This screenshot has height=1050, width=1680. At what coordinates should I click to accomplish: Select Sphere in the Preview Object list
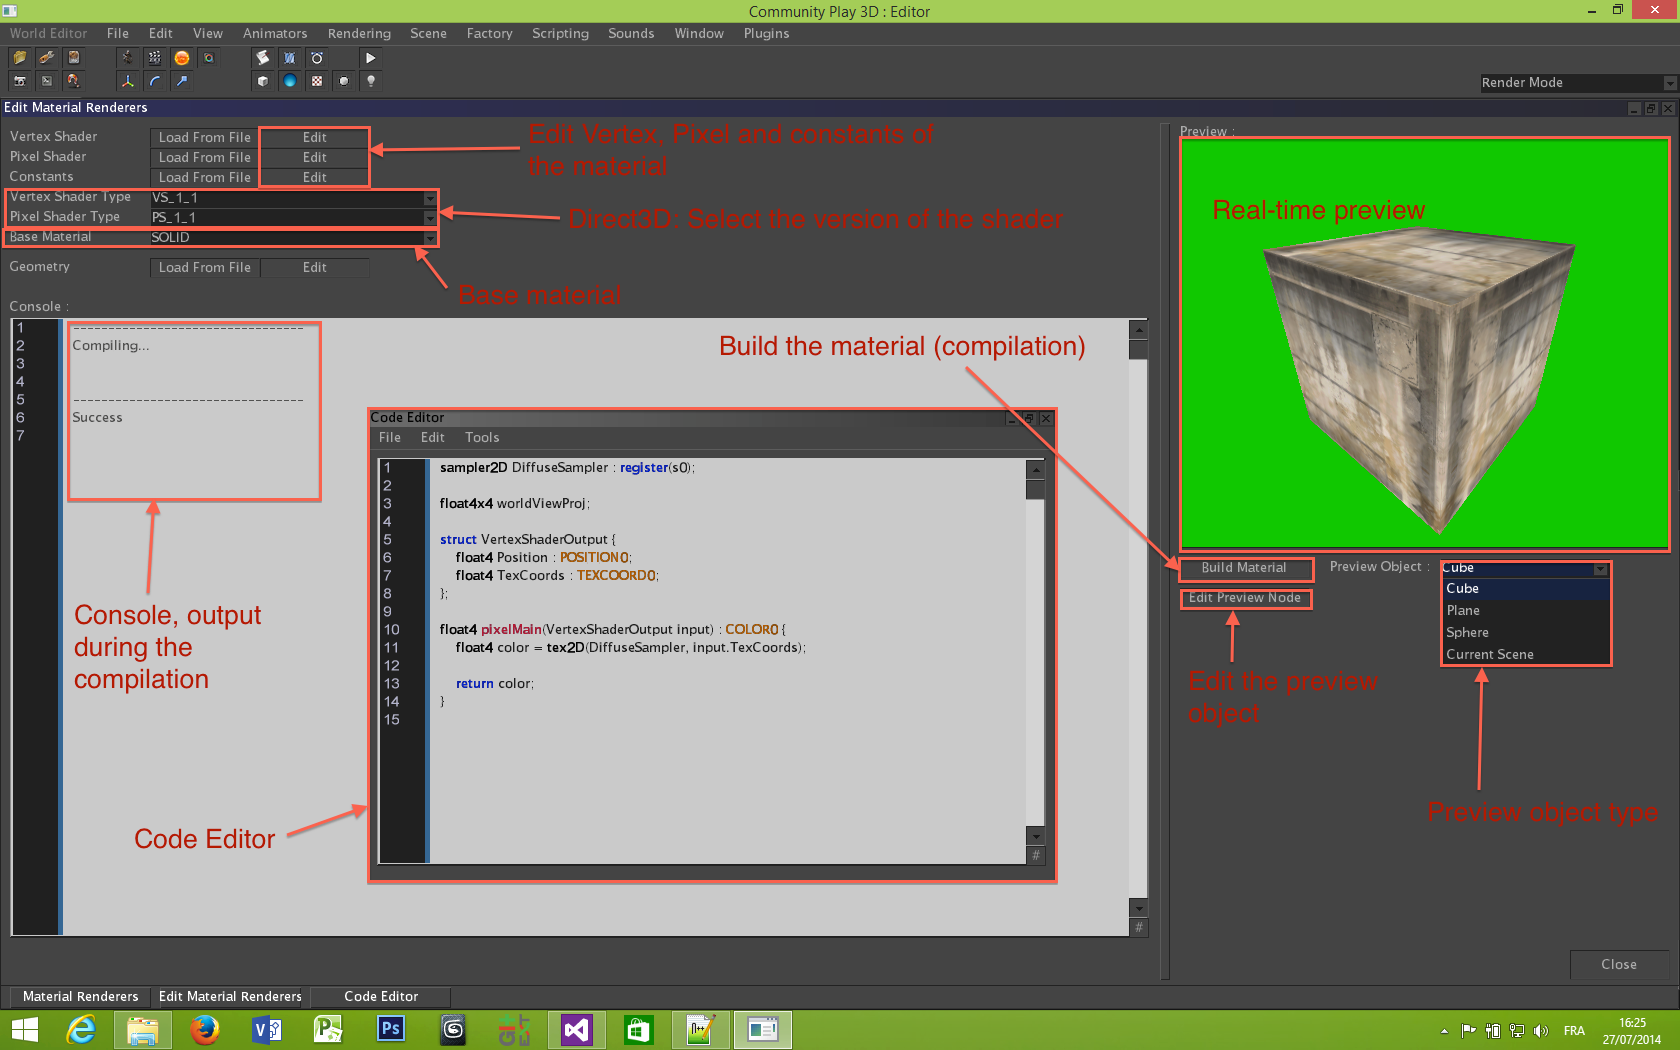click(1467, 632)
